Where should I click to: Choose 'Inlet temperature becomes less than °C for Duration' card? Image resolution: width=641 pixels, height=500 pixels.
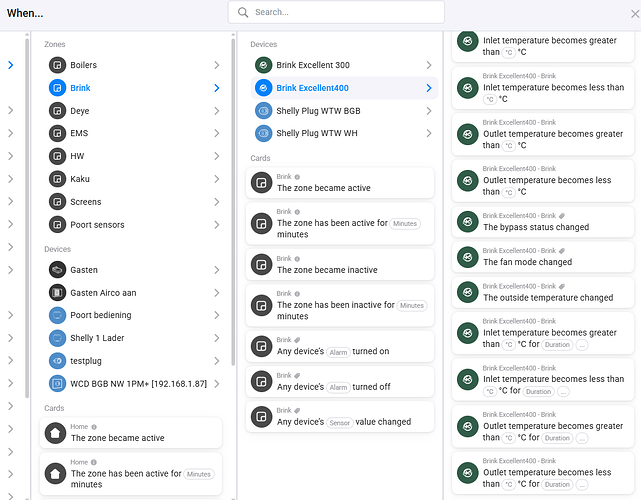tap(543, 380)
